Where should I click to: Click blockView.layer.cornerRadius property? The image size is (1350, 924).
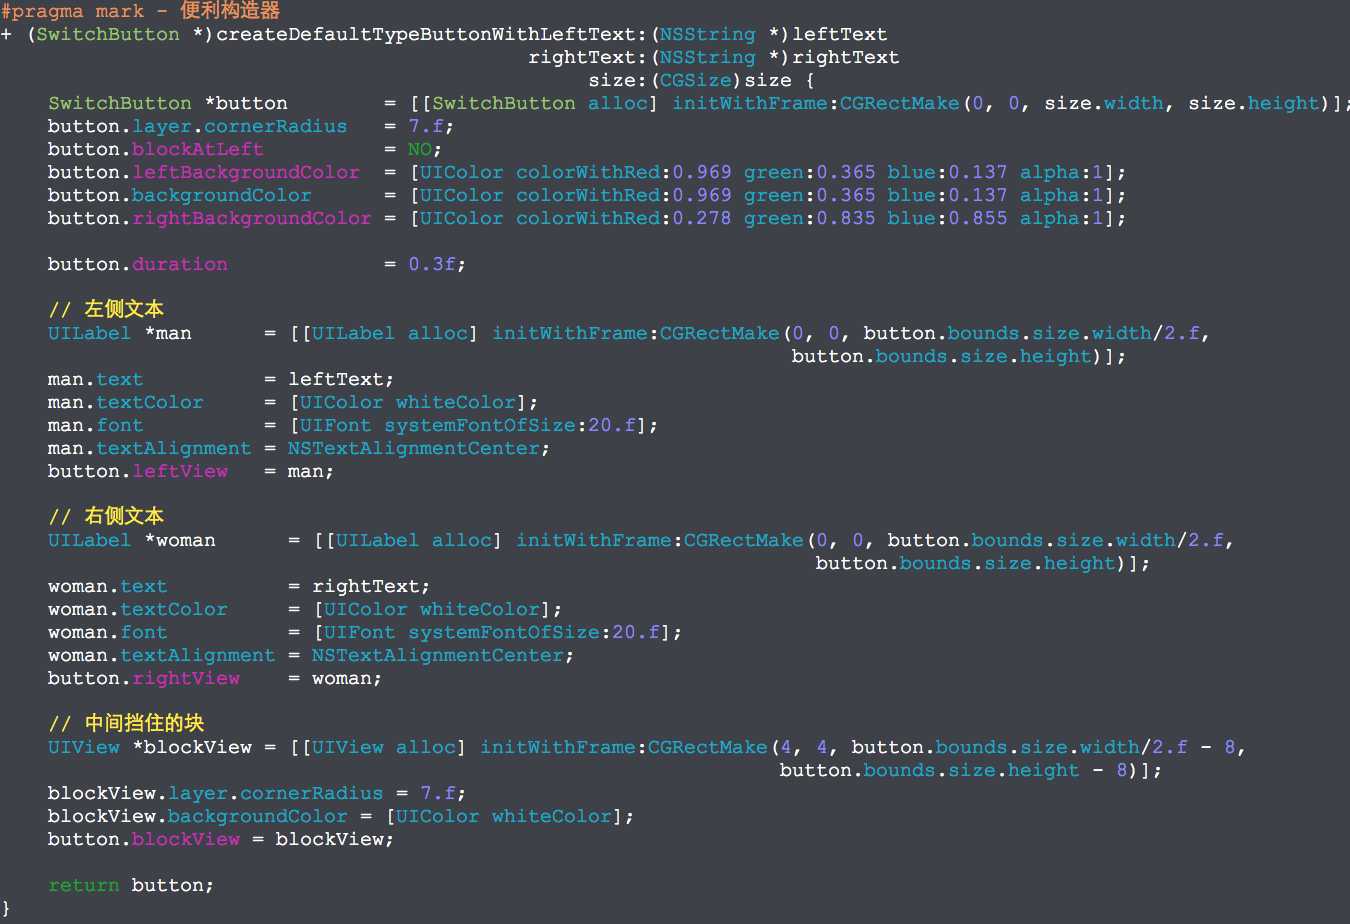point(216,793)
